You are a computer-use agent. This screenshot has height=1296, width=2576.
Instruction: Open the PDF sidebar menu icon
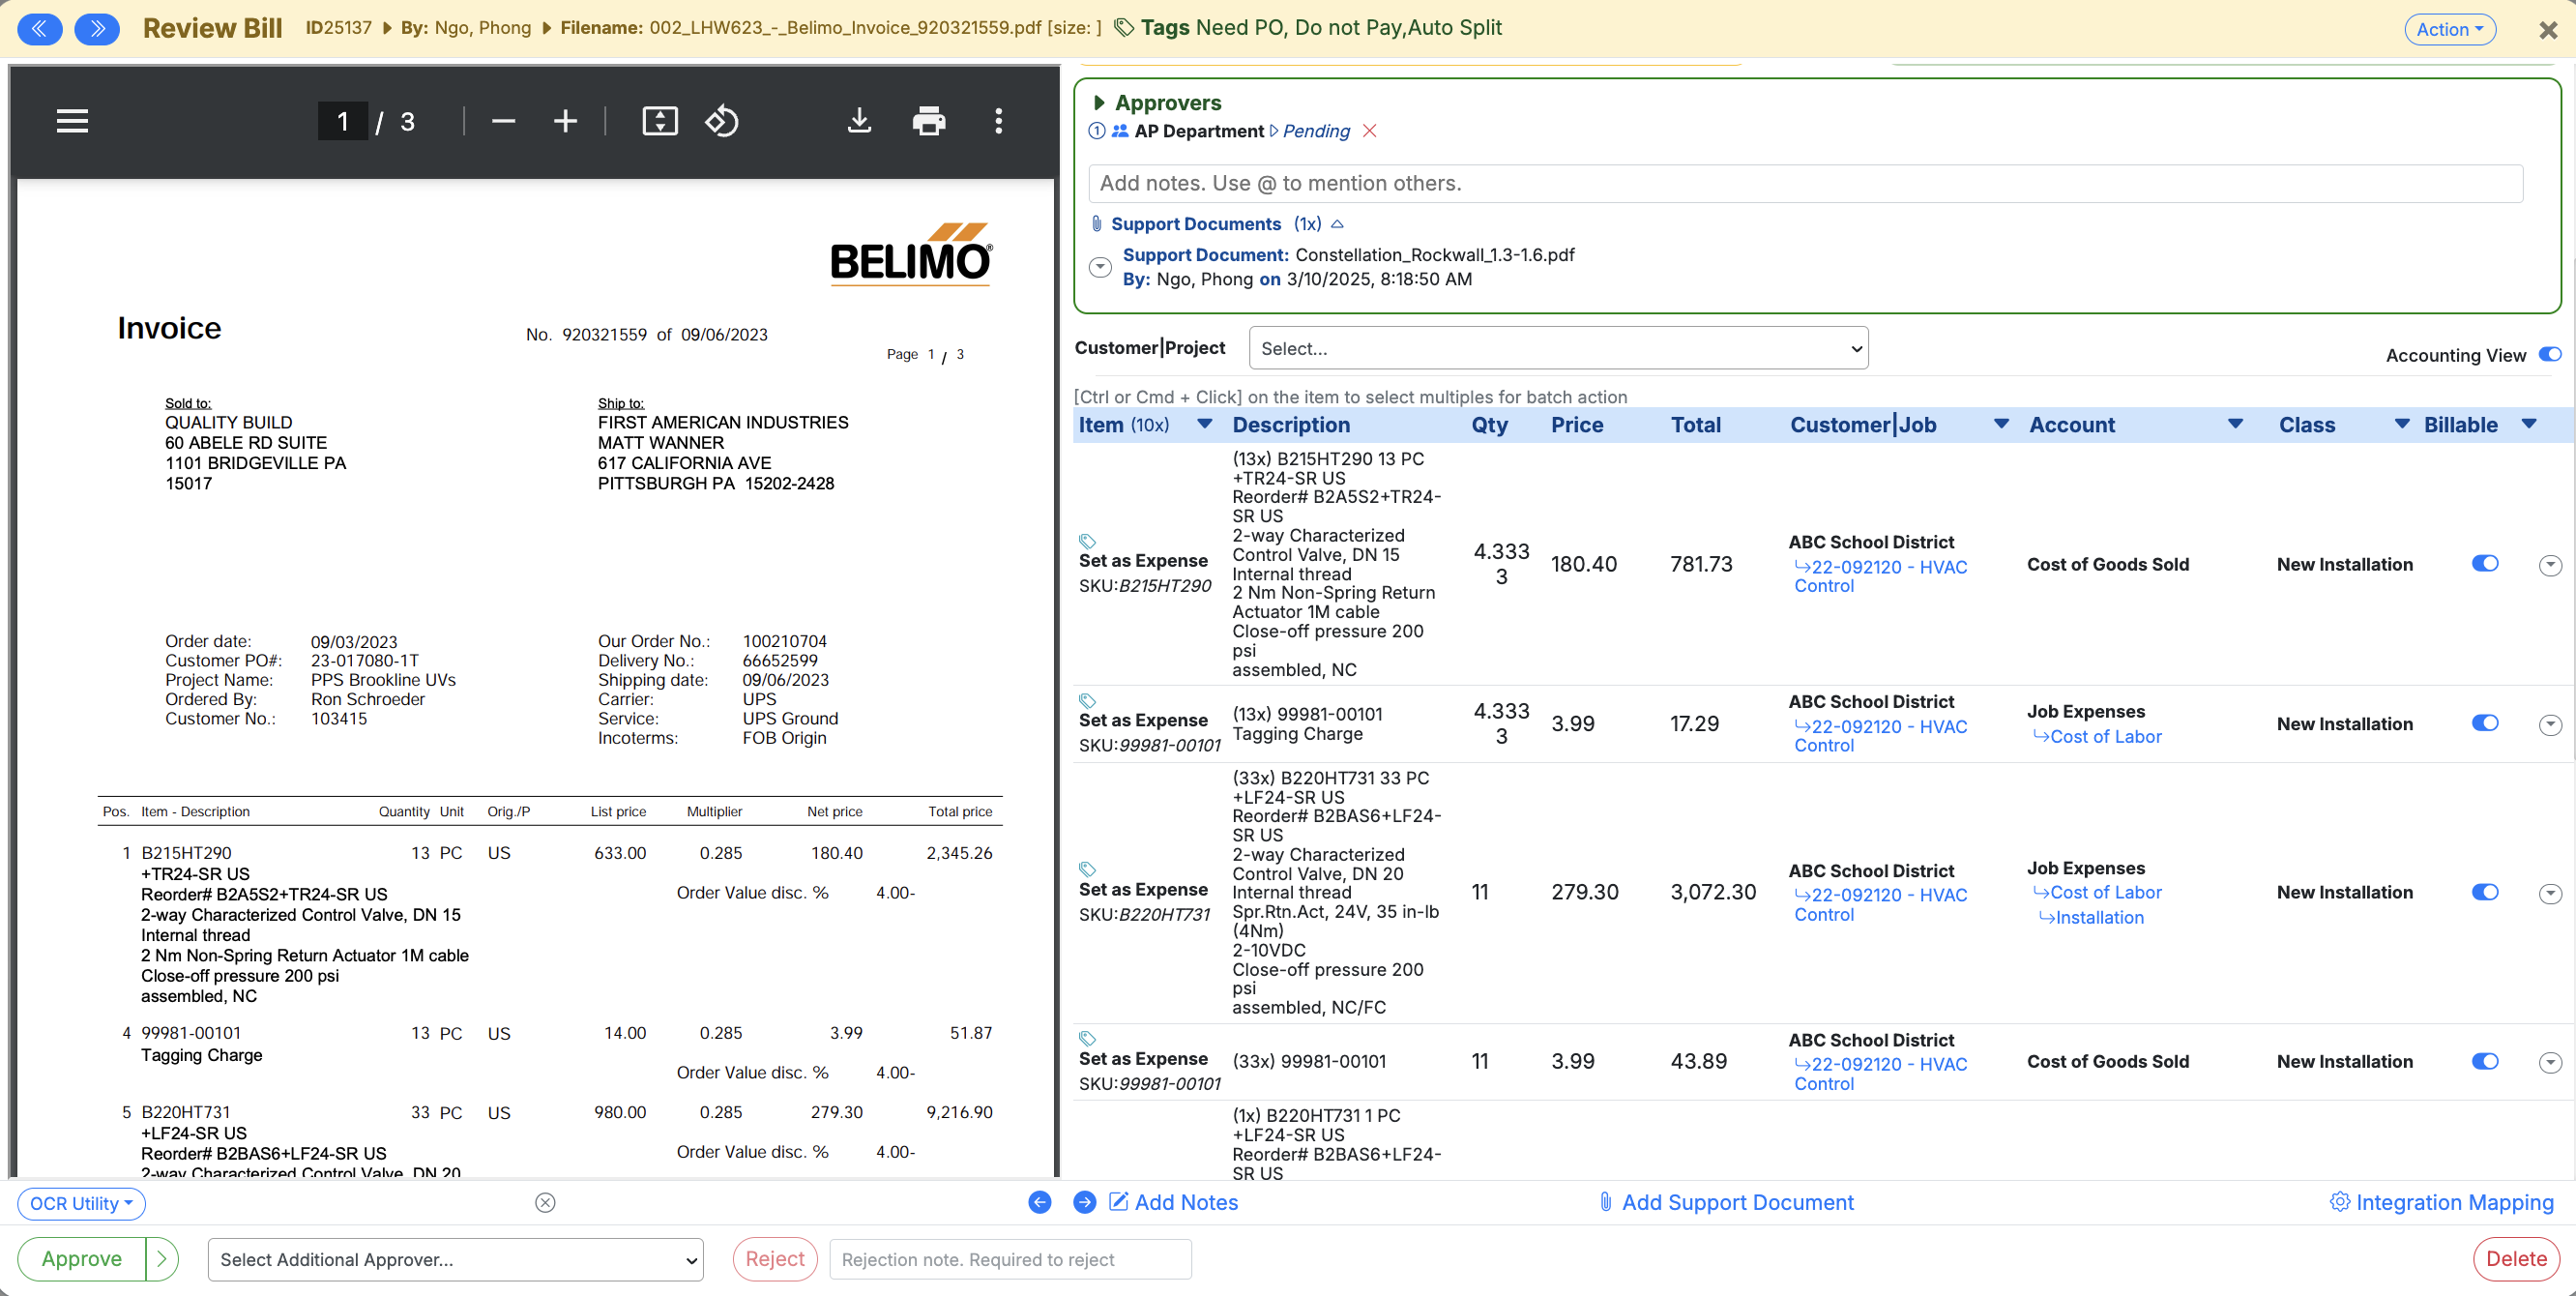coord(72,121)
